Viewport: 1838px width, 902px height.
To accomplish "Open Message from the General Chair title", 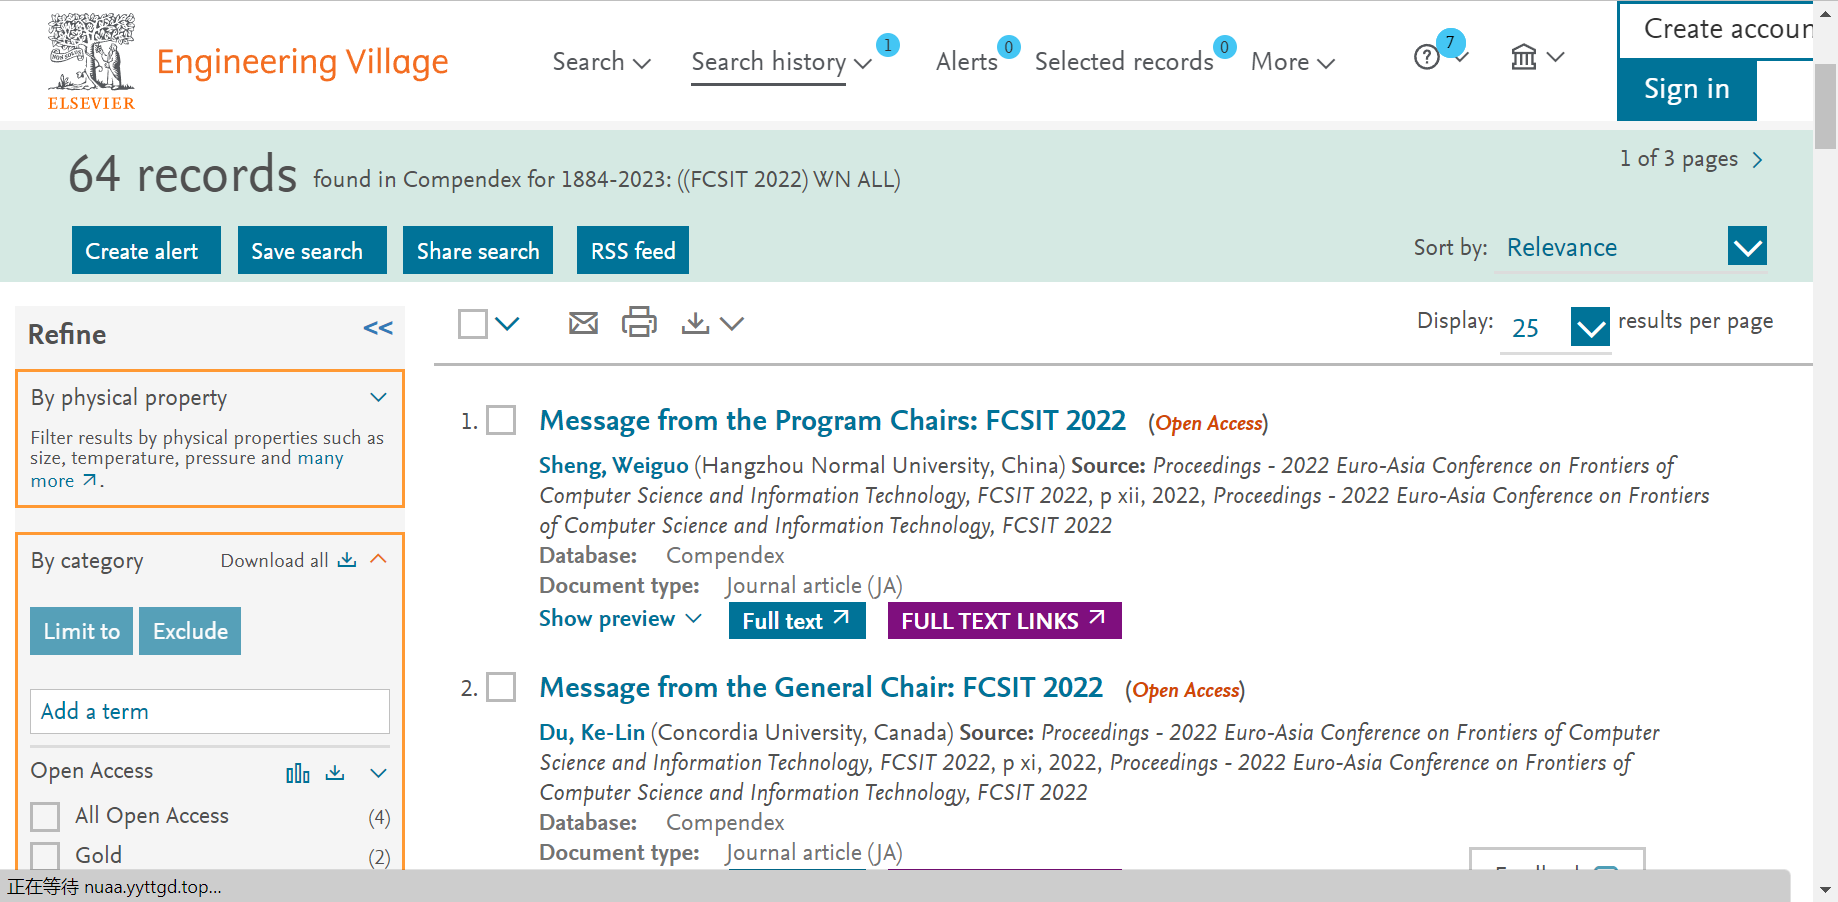I will [x=821, y=687].
